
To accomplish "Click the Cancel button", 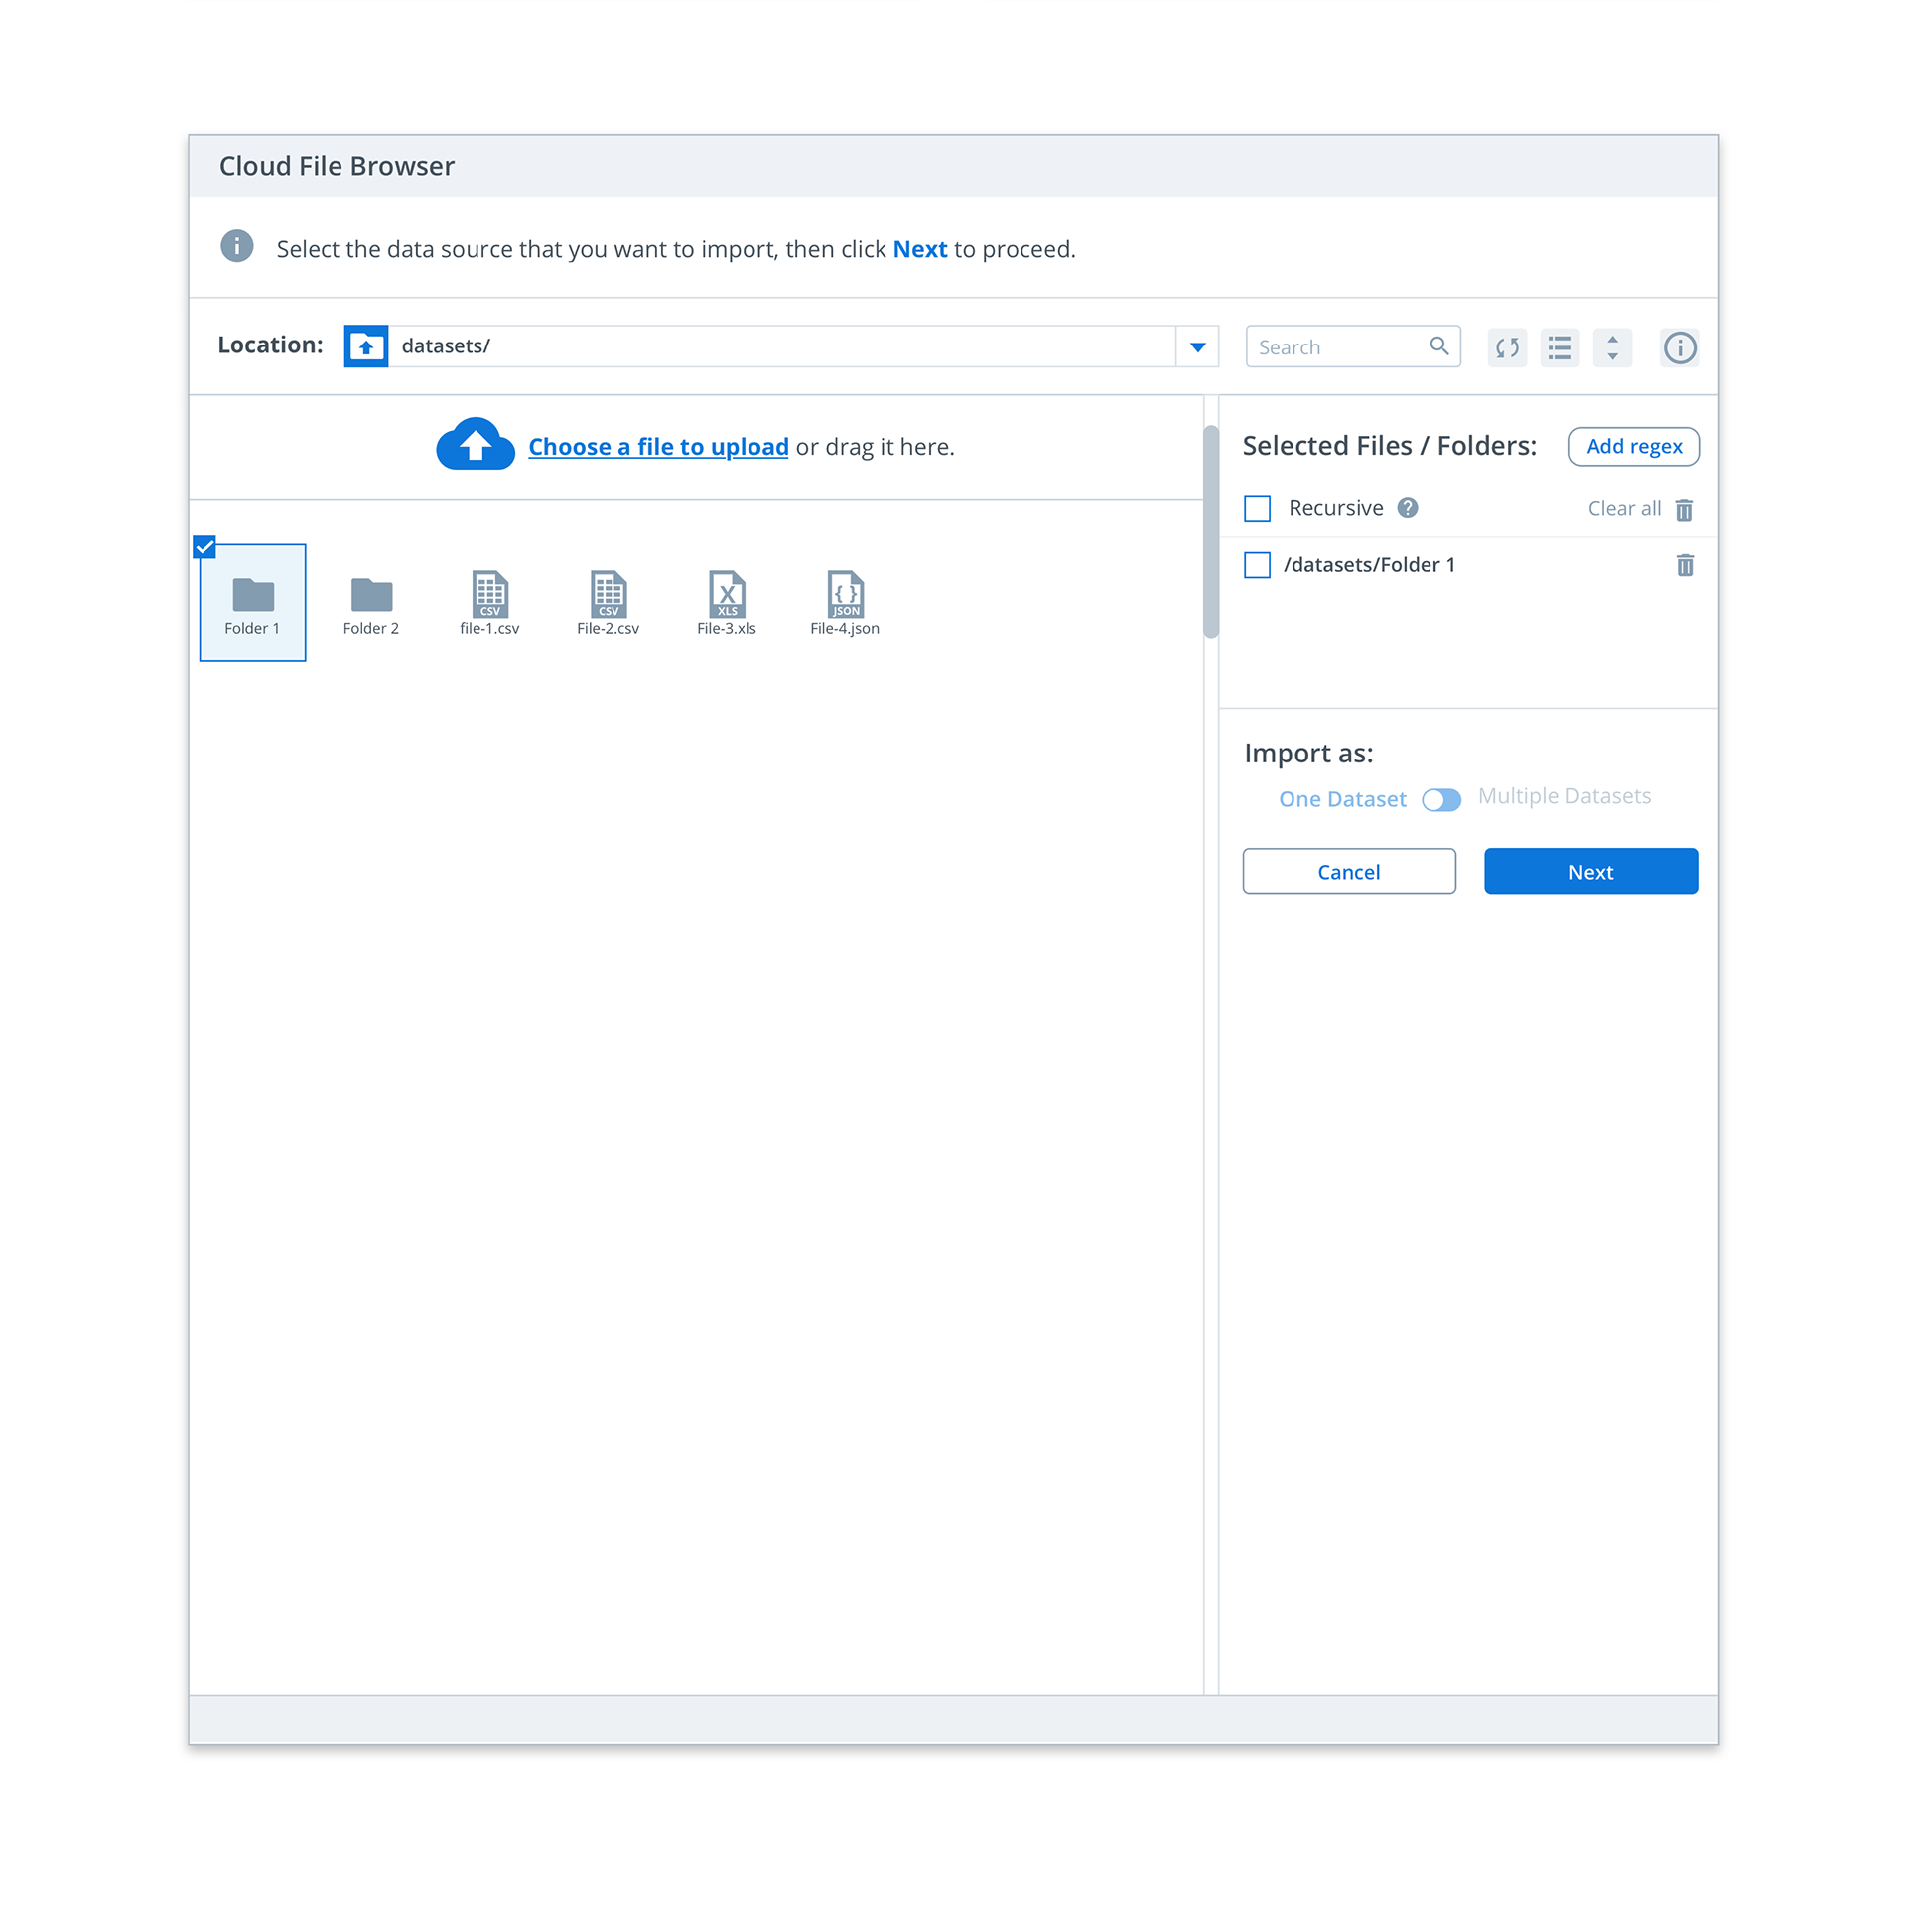I will (x=1349, y=871).
